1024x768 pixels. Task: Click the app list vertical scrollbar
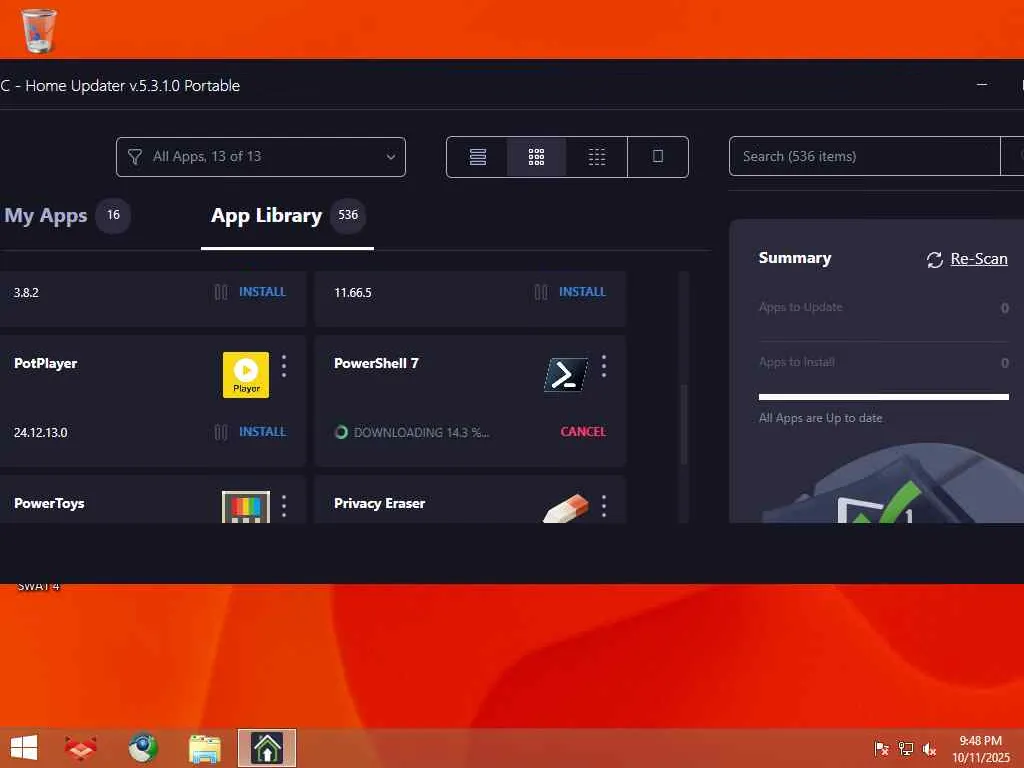coord(684,424)
